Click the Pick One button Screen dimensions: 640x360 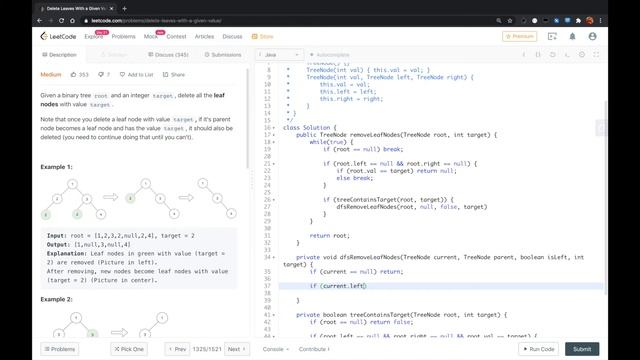[129, 349]
